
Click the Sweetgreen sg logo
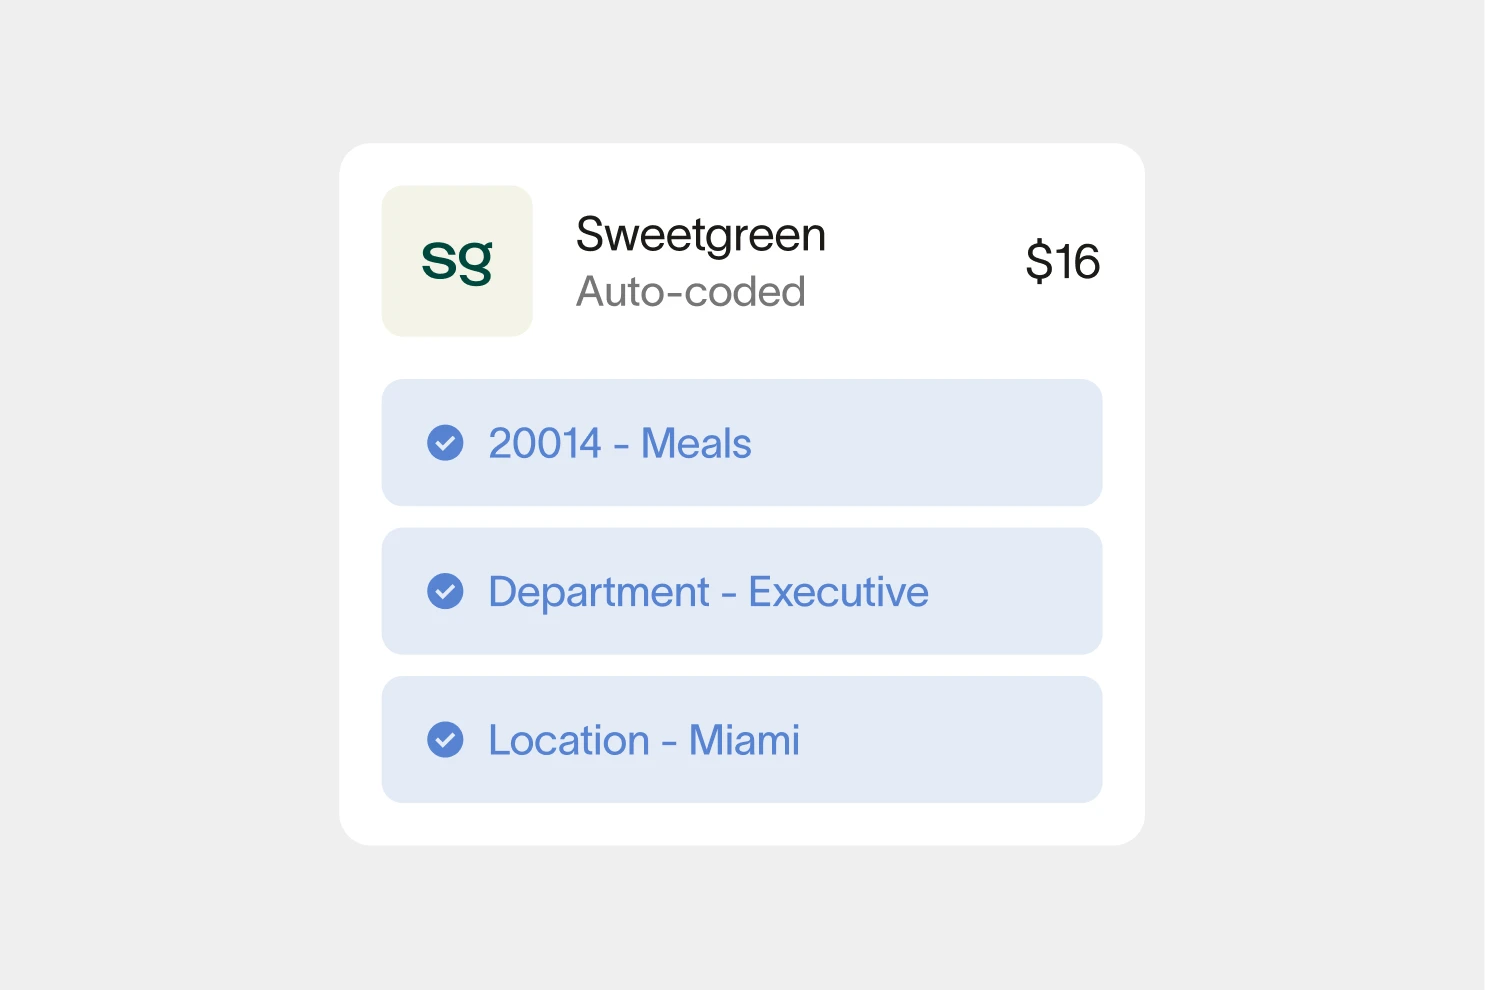[x=457, y=261]
